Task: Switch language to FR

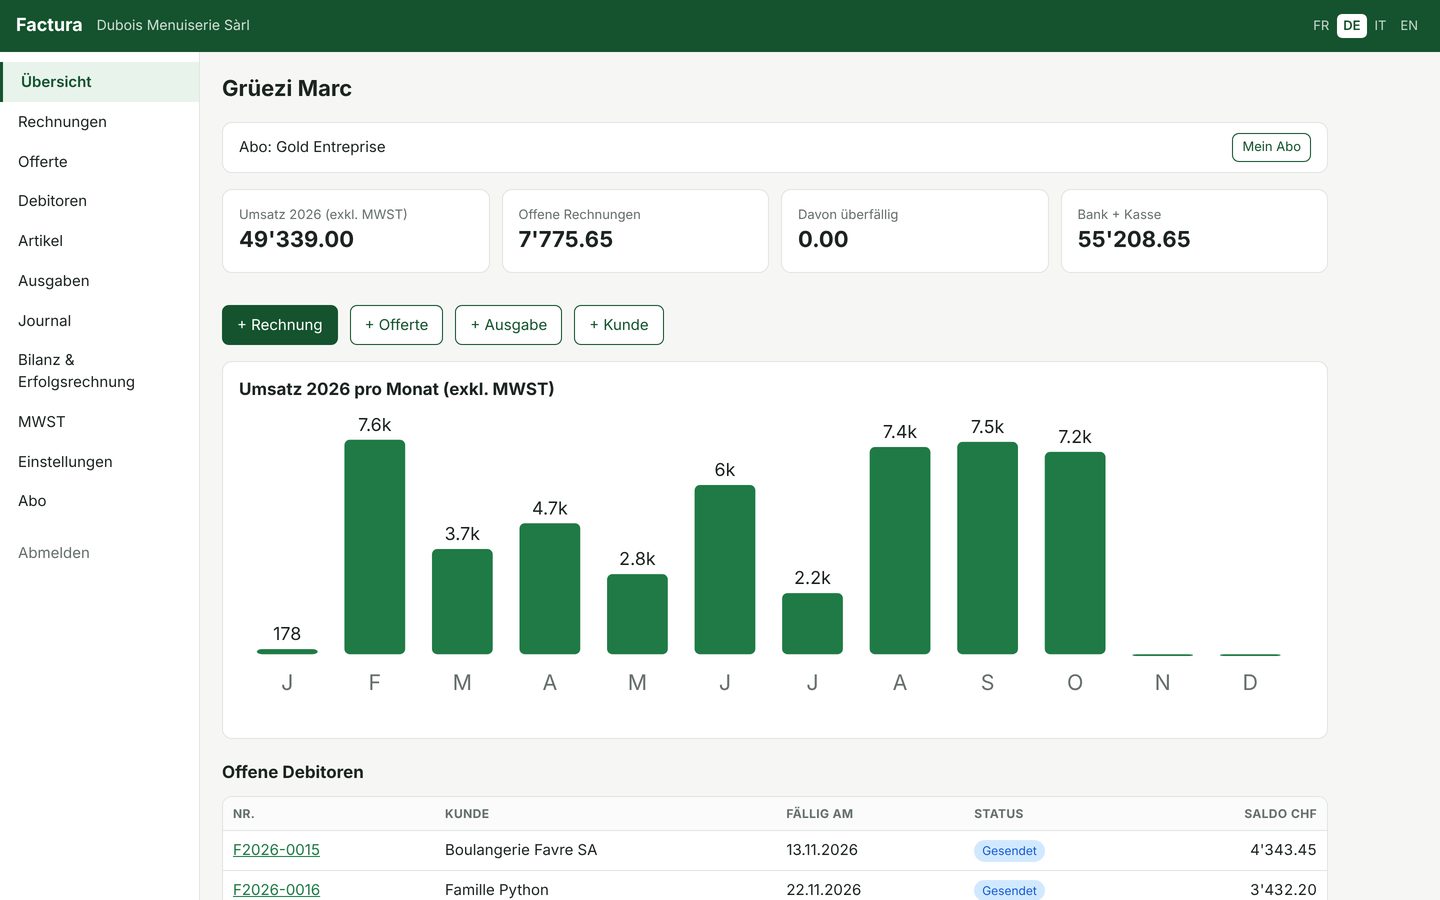Action: (1321, 26)
